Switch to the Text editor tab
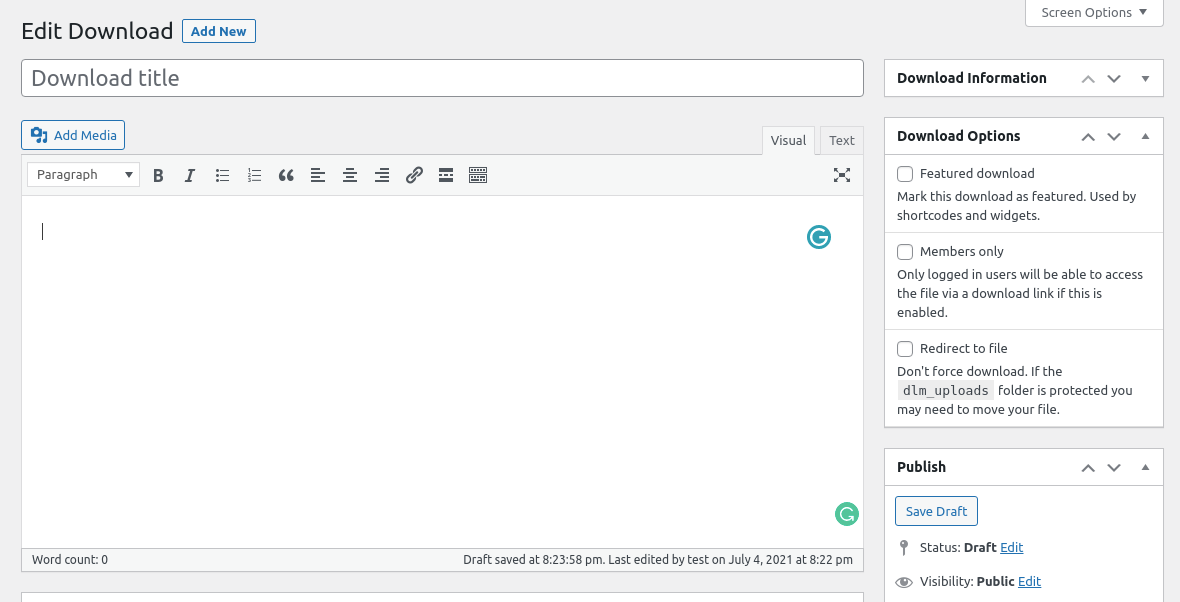1180x602 pixels. tap(842, 141)
